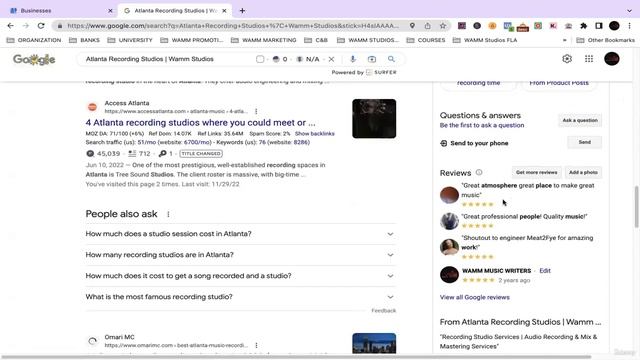Viewport: 640px width, 360px height.
Task: Open Access Atlanta result thumbnail image
Action: [x=374, y=118]
